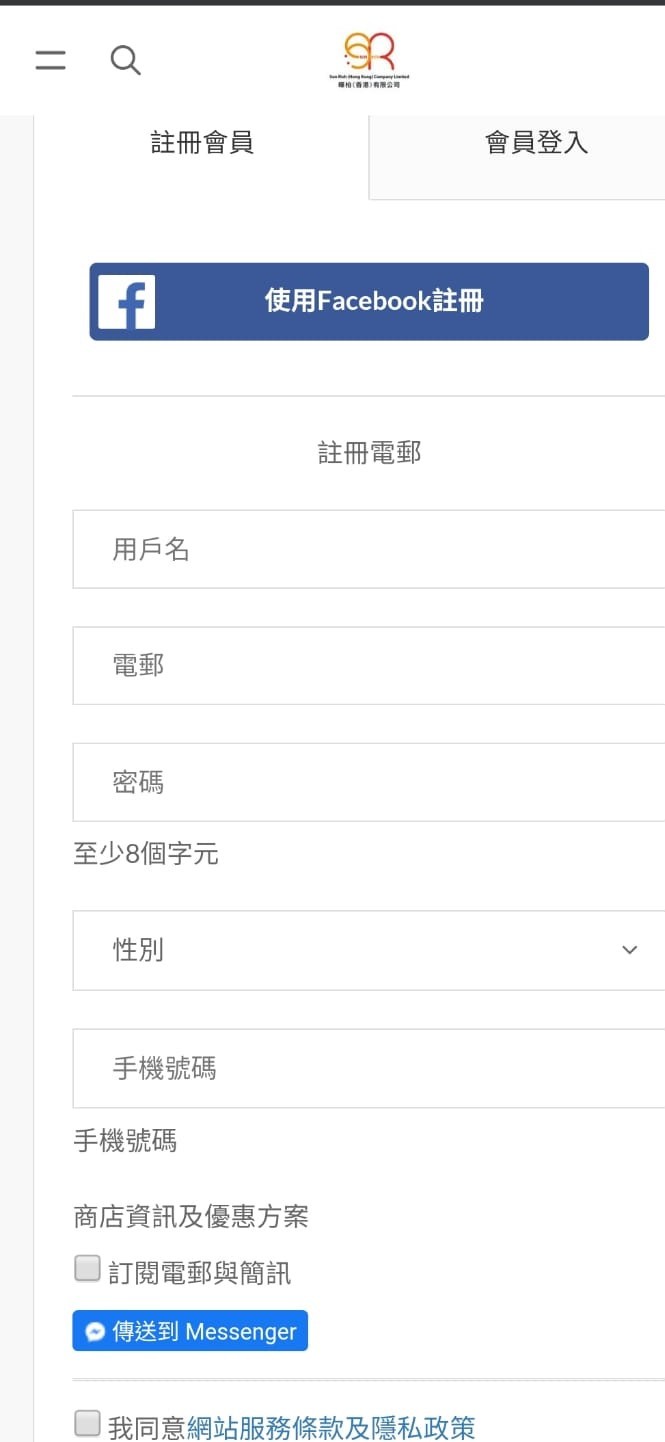This screenshot has height=1442, width=665.
Task: Open the hamburger navigation menu
Action: (x=50, y=60)
